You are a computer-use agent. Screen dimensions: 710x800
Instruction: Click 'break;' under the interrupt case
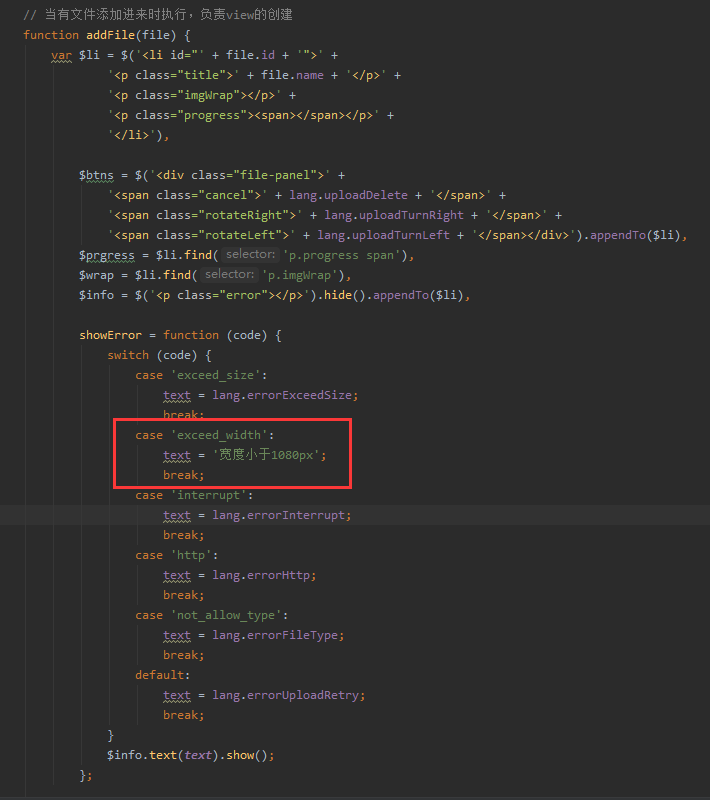[x=184, y=535]
